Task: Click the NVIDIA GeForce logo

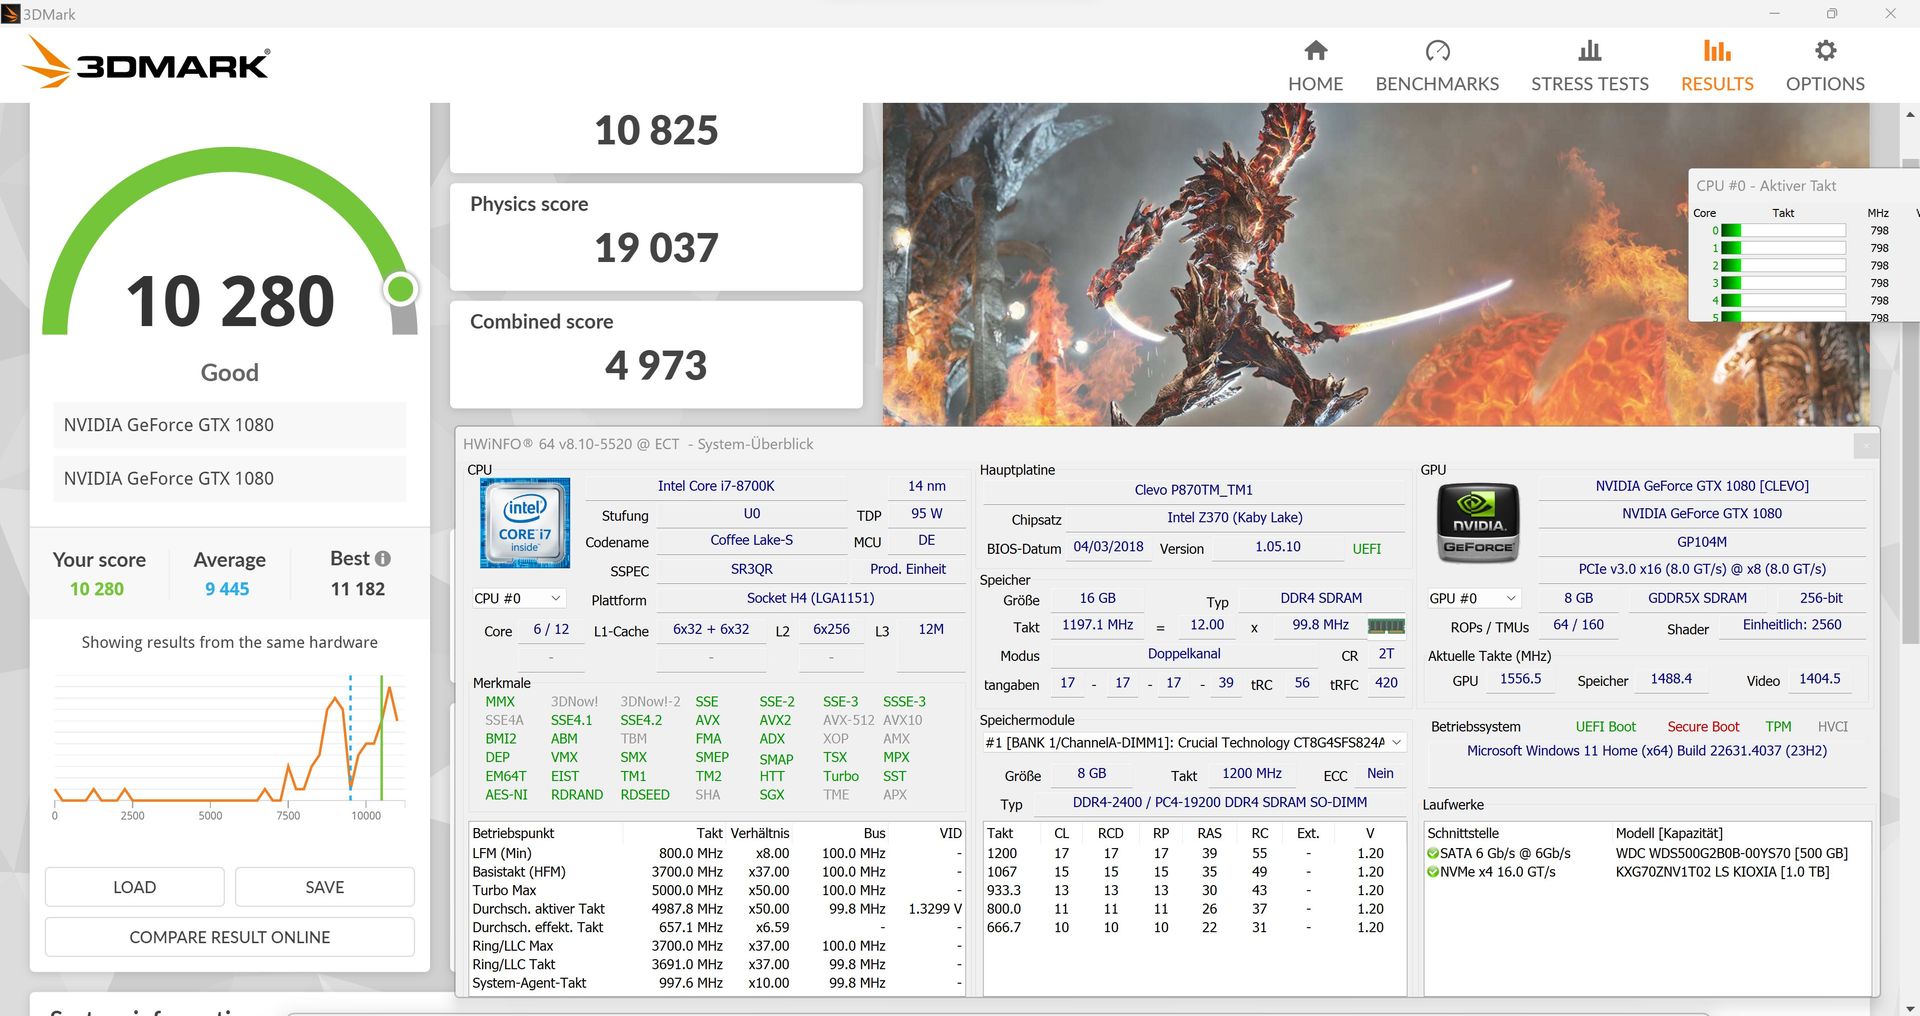Action: (1478, 522)
